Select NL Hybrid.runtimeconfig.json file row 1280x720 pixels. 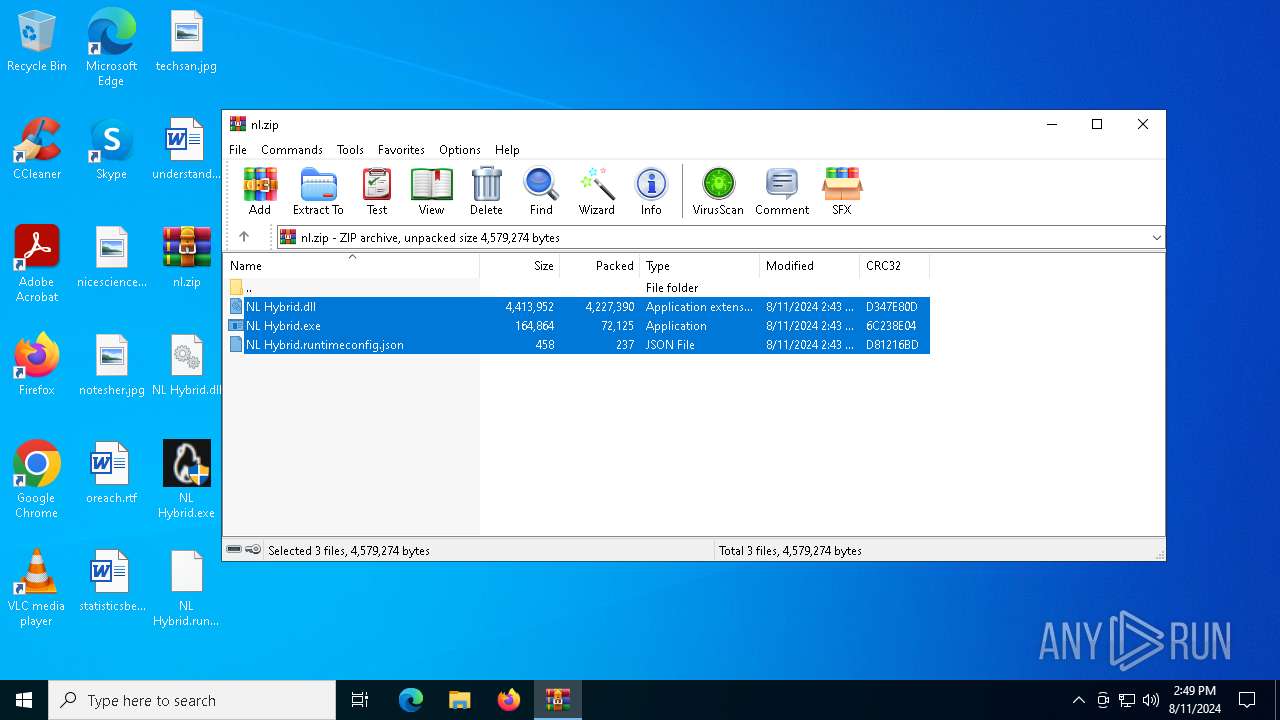[579, 345]
